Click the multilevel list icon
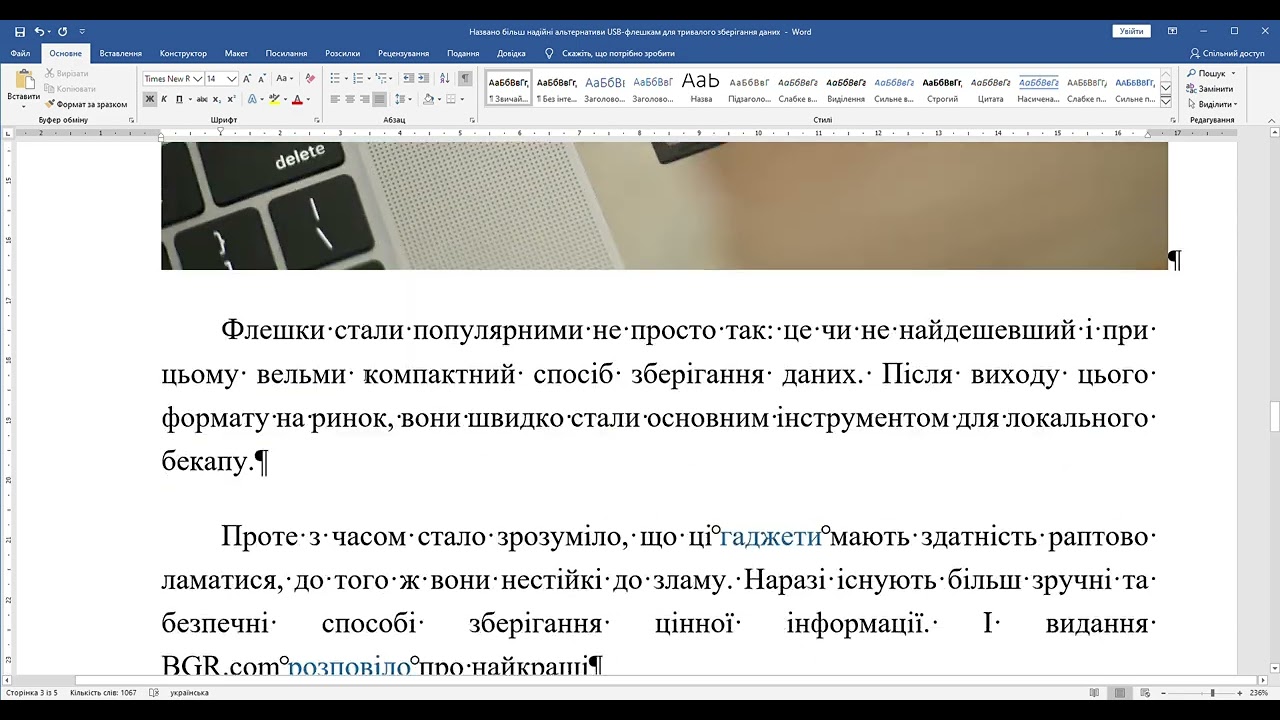This screenshot has height=720, width=1280. (x=382, y=79)
